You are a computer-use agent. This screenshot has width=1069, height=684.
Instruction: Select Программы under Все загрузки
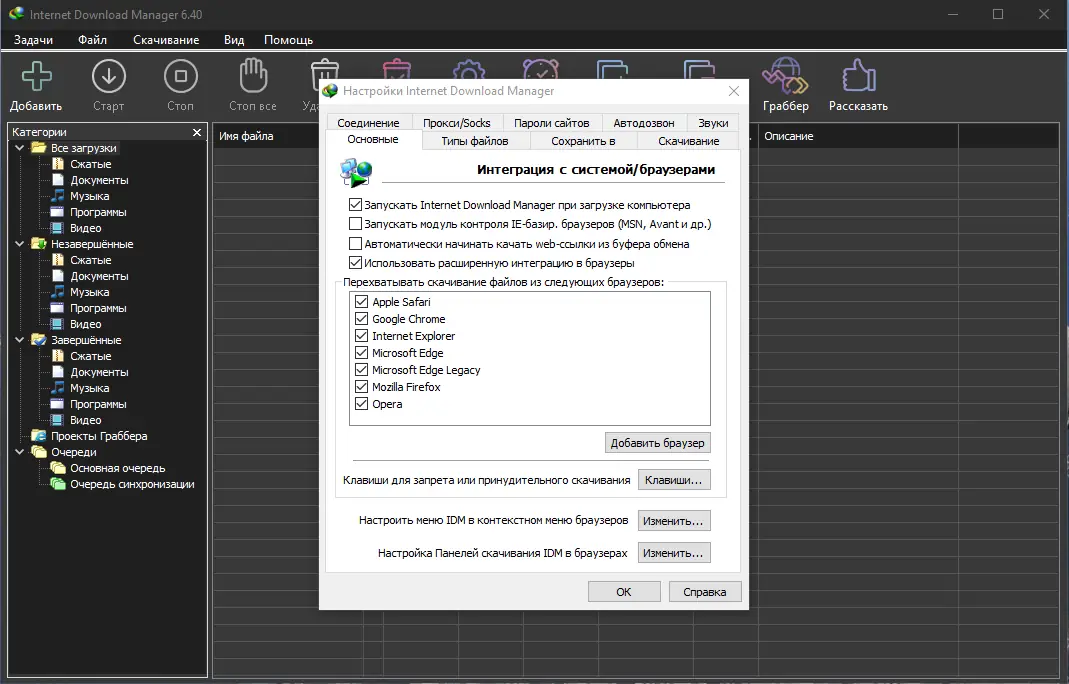(98, 212)
